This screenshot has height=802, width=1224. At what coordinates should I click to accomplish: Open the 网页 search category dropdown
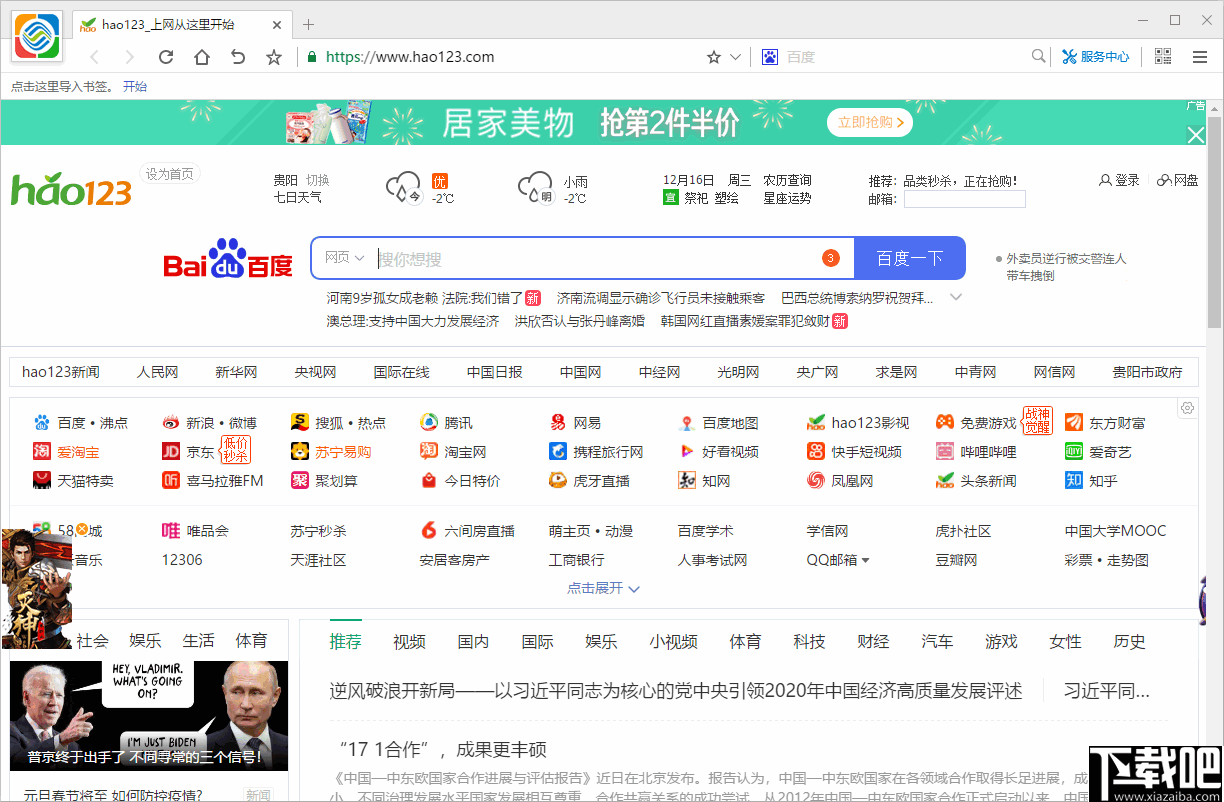(x=342, y=258)
